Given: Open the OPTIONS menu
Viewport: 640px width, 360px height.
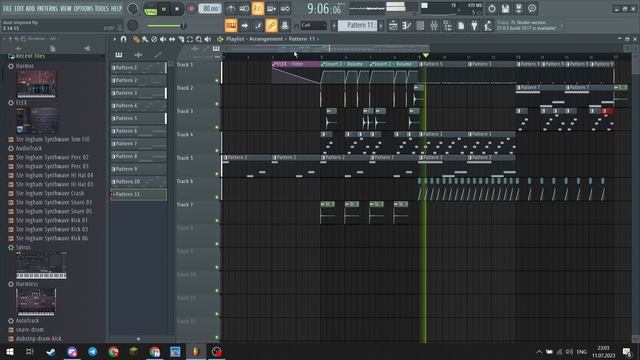Looking at the screenshot, I should point(83,8).
